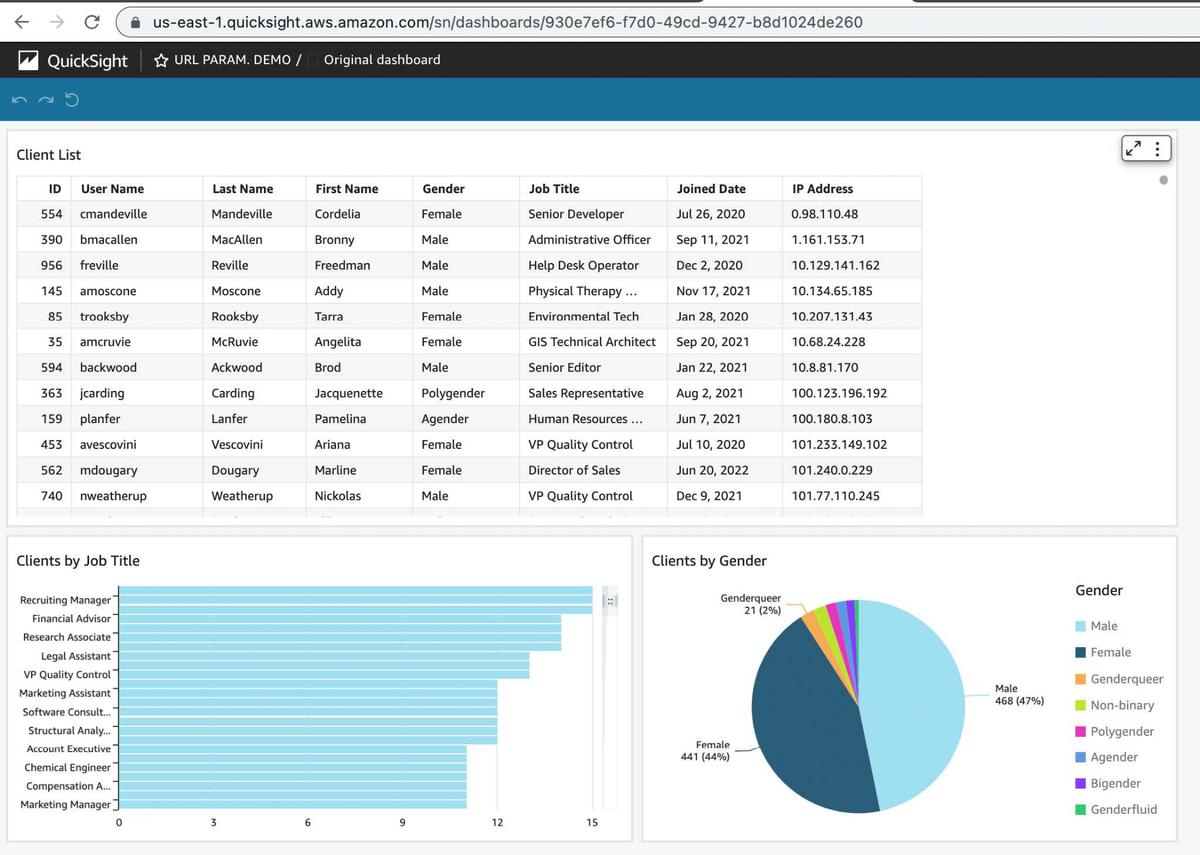Screen dimensions: 1200x855
Task: Click the QuickSight logo icon
Action: 30,61
